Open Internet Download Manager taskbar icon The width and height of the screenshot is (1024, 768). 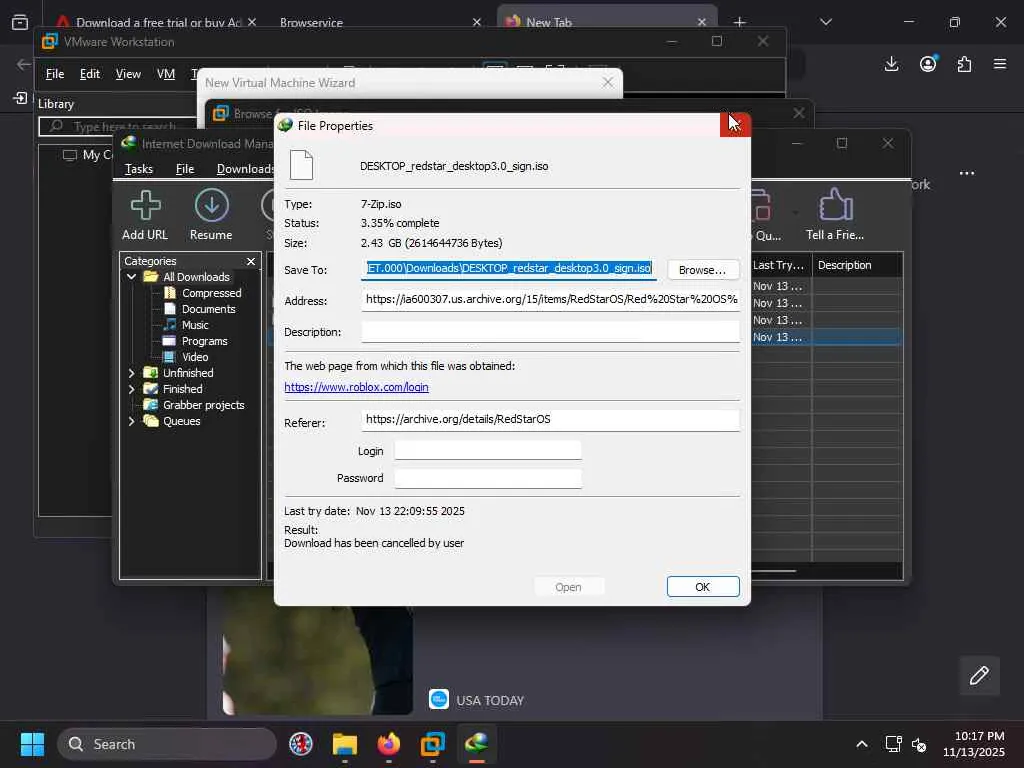[x=477, y=744]
